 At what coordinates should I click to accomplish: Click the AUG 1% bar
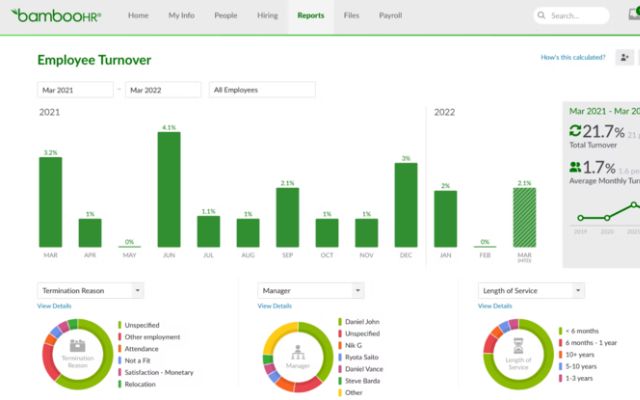(x=248, y=233)
